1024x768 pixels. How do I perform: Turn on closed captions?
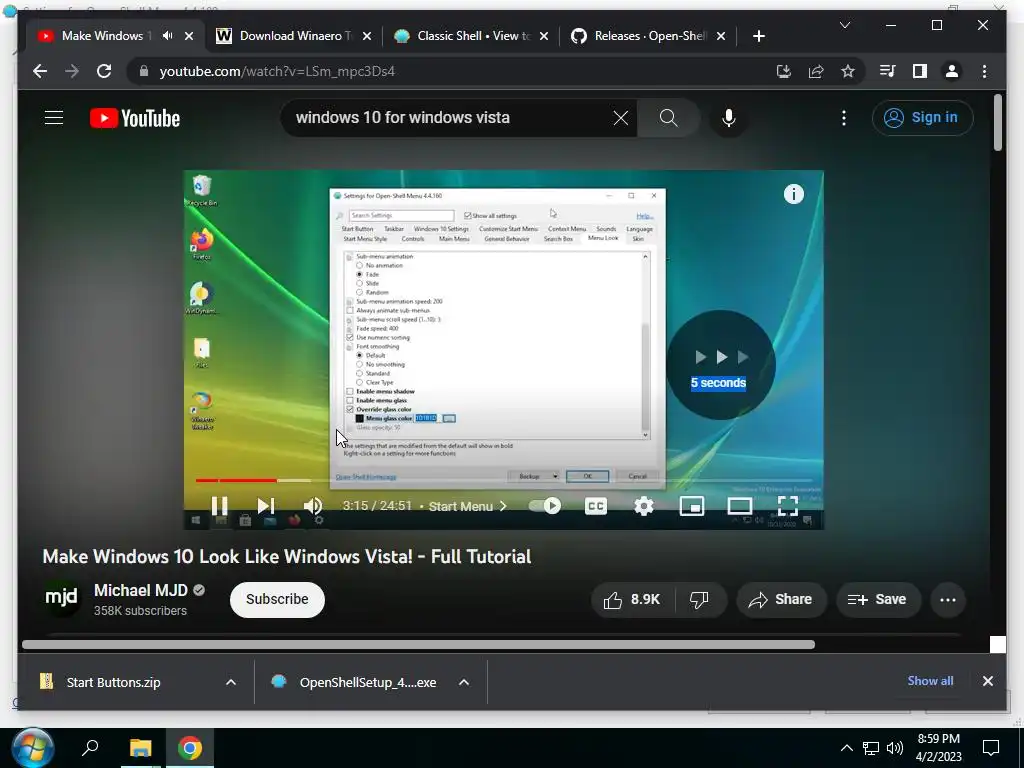[x=596, y=505]
